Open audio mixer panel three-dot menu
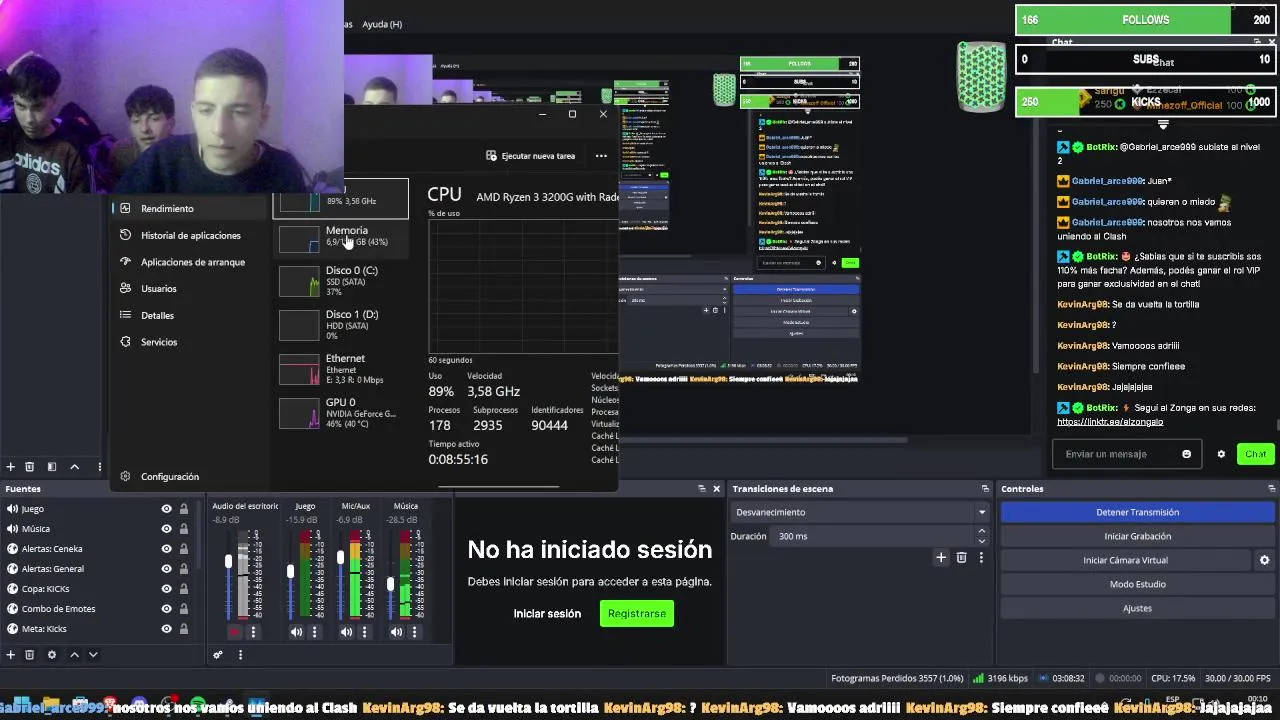 click(x=240, y=655)
